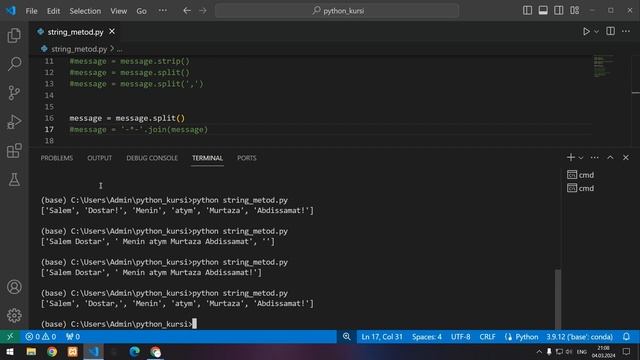Run the Python file with play icon
The height and width of the screenshot is (360, 640).
(586, 31)
